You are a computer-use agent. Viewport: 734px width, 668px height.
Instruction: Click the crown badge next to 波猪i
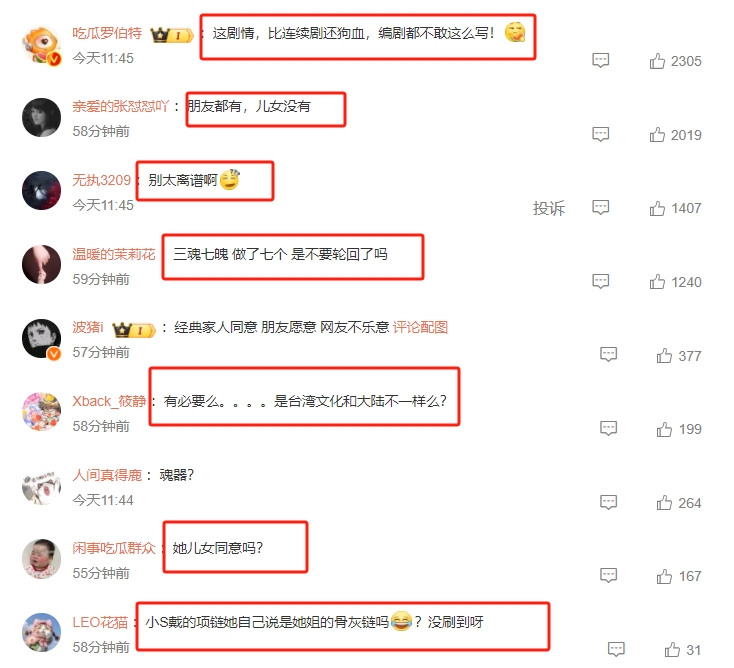[x=133, y=329]
